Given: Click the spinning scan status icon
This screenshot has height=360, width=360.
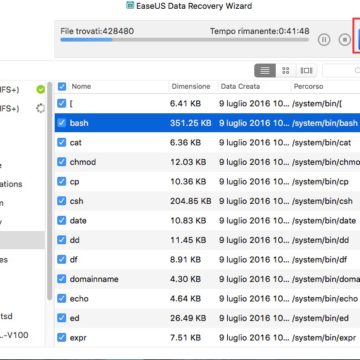Looking at the screenshot, I should (x=40, y=108).
